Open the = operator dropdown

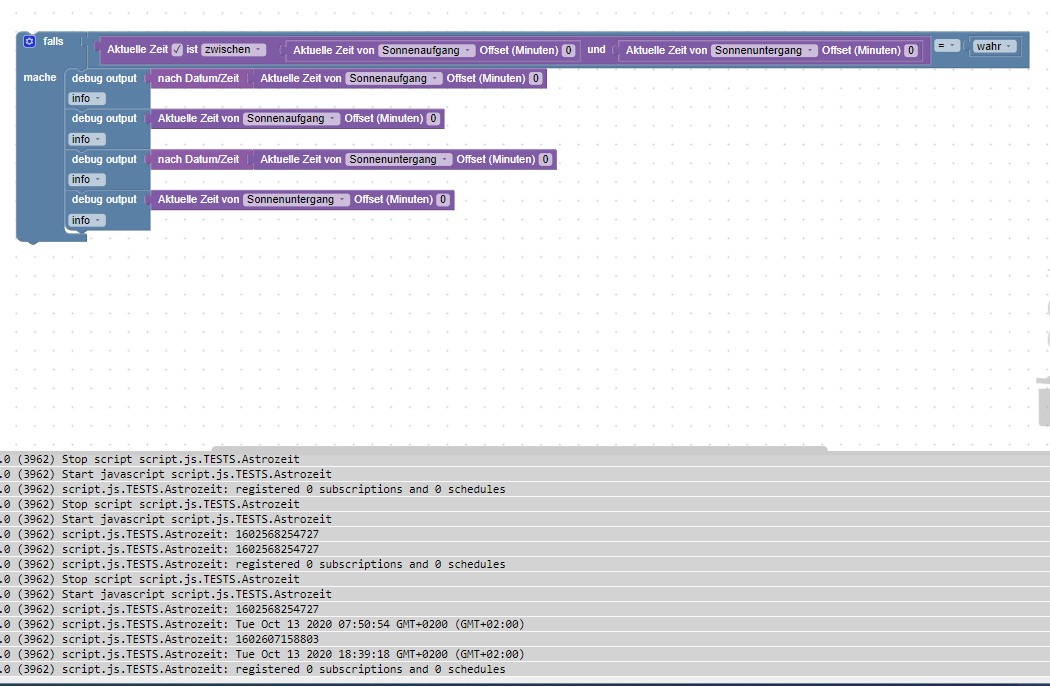[947, 46]
